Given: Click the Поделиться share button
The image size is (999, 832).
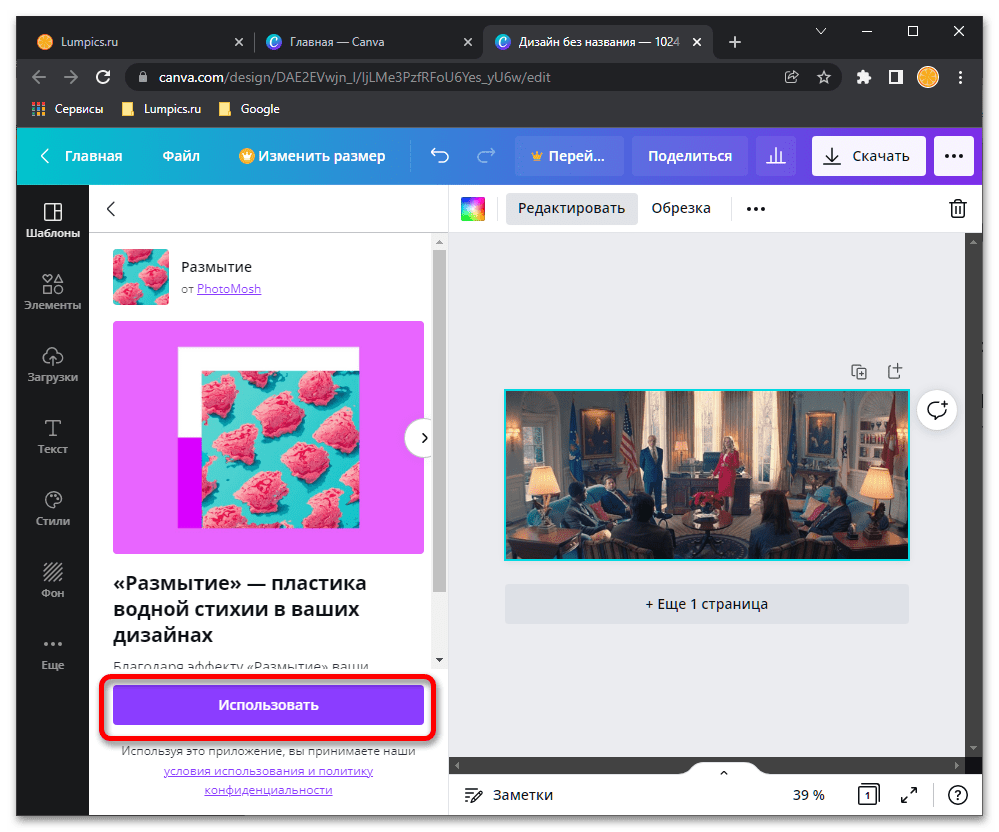Looking at the screenshot, I should 690,156.
